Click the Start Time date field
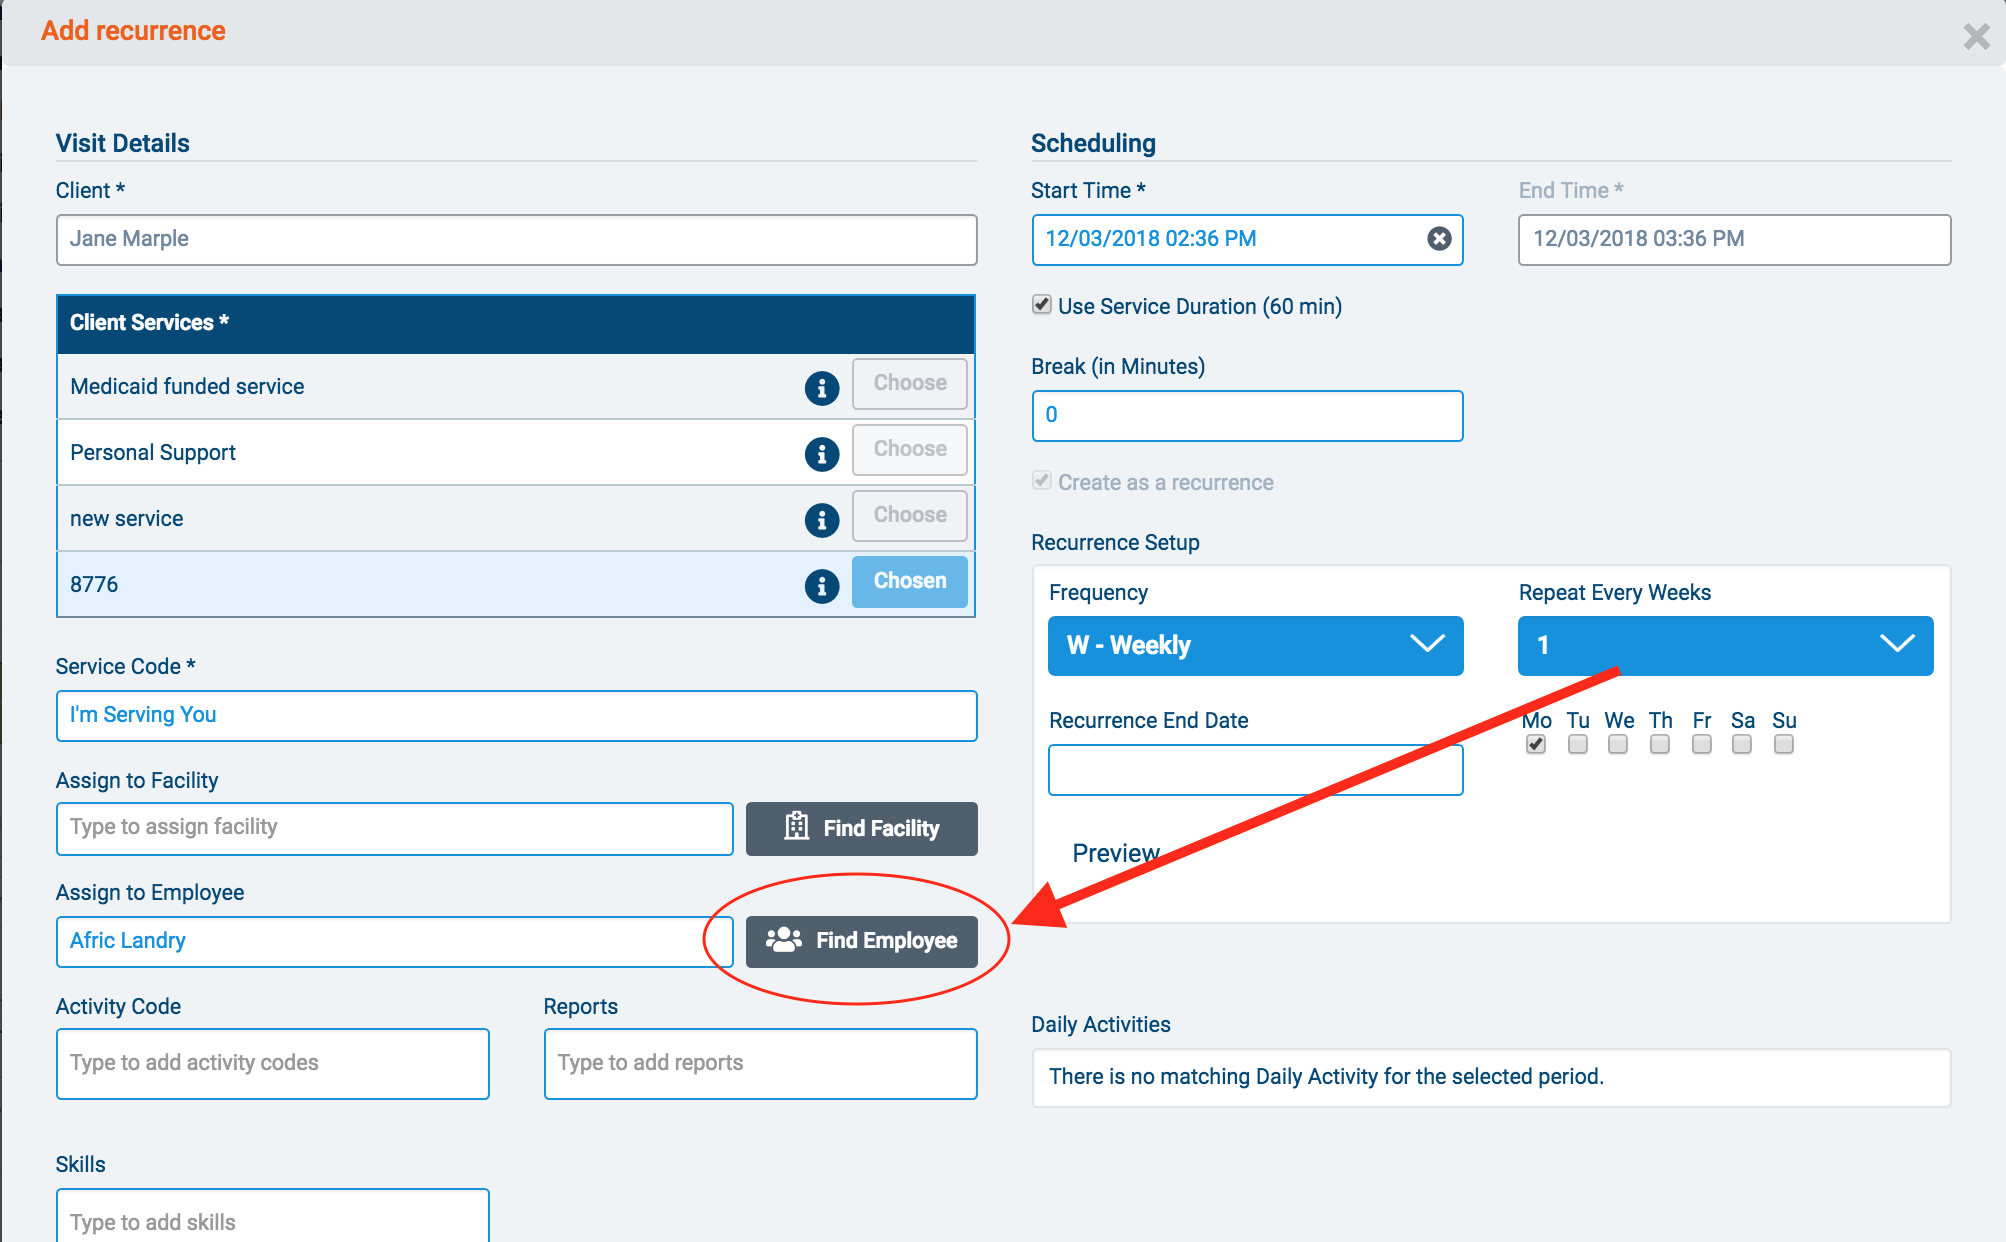 pyautogui.click(x=1247, y=239)
